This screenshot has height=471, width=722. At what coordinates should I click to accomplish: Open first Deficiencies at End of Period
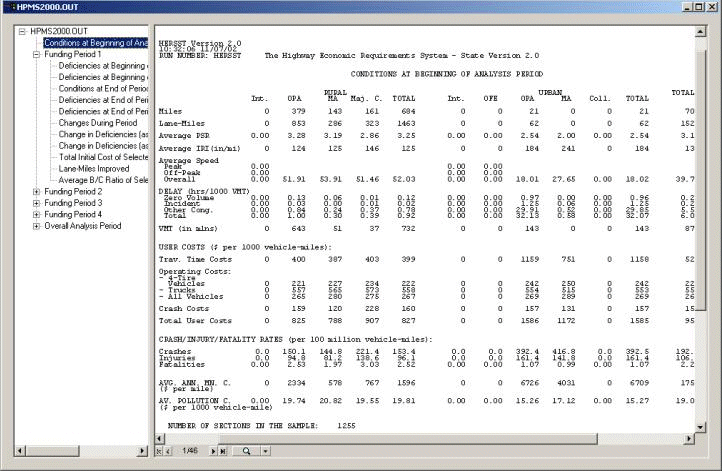(103, 100)
